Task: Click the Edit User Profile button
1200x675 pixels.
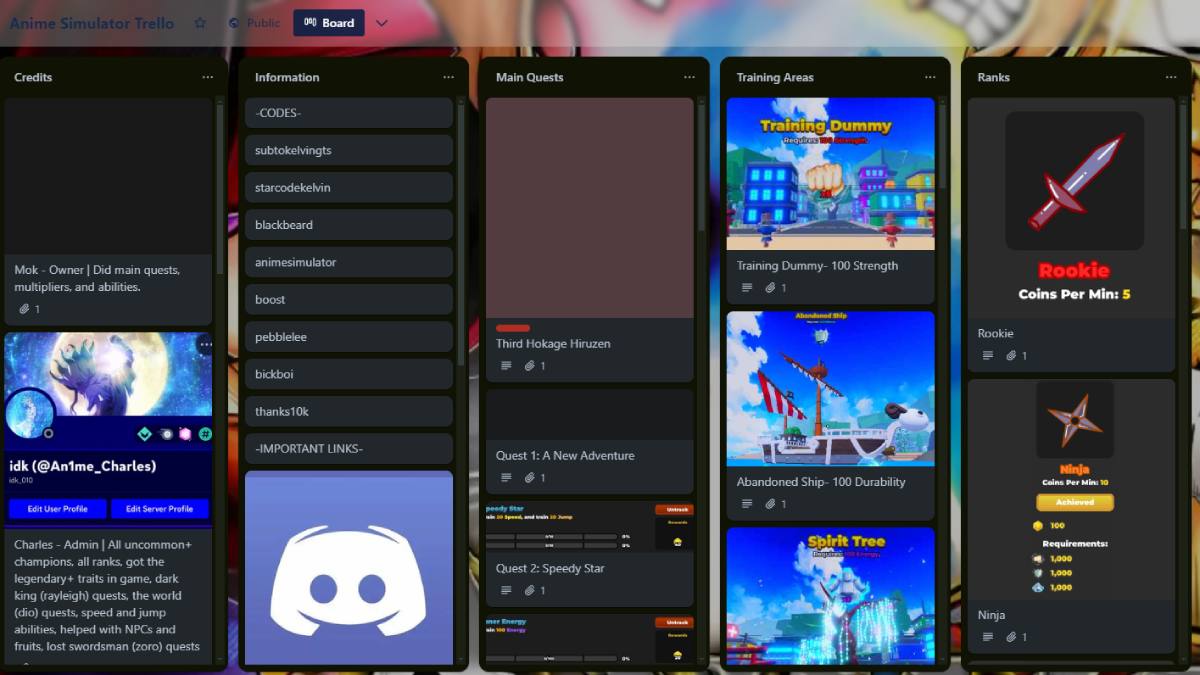Action: 57,509
